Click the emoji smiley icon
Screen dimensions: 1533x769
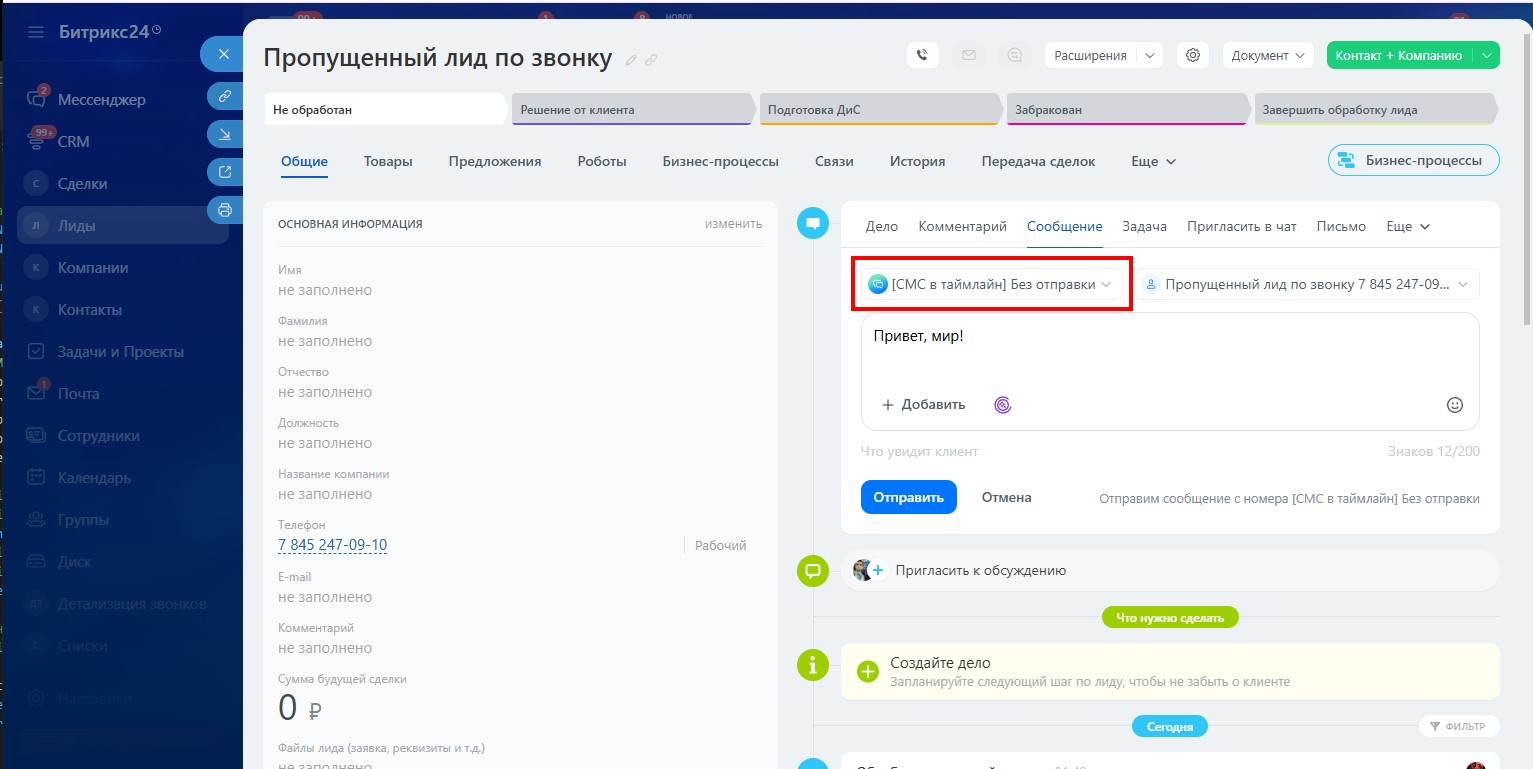pyautogui.click(x=1455, y=405)
